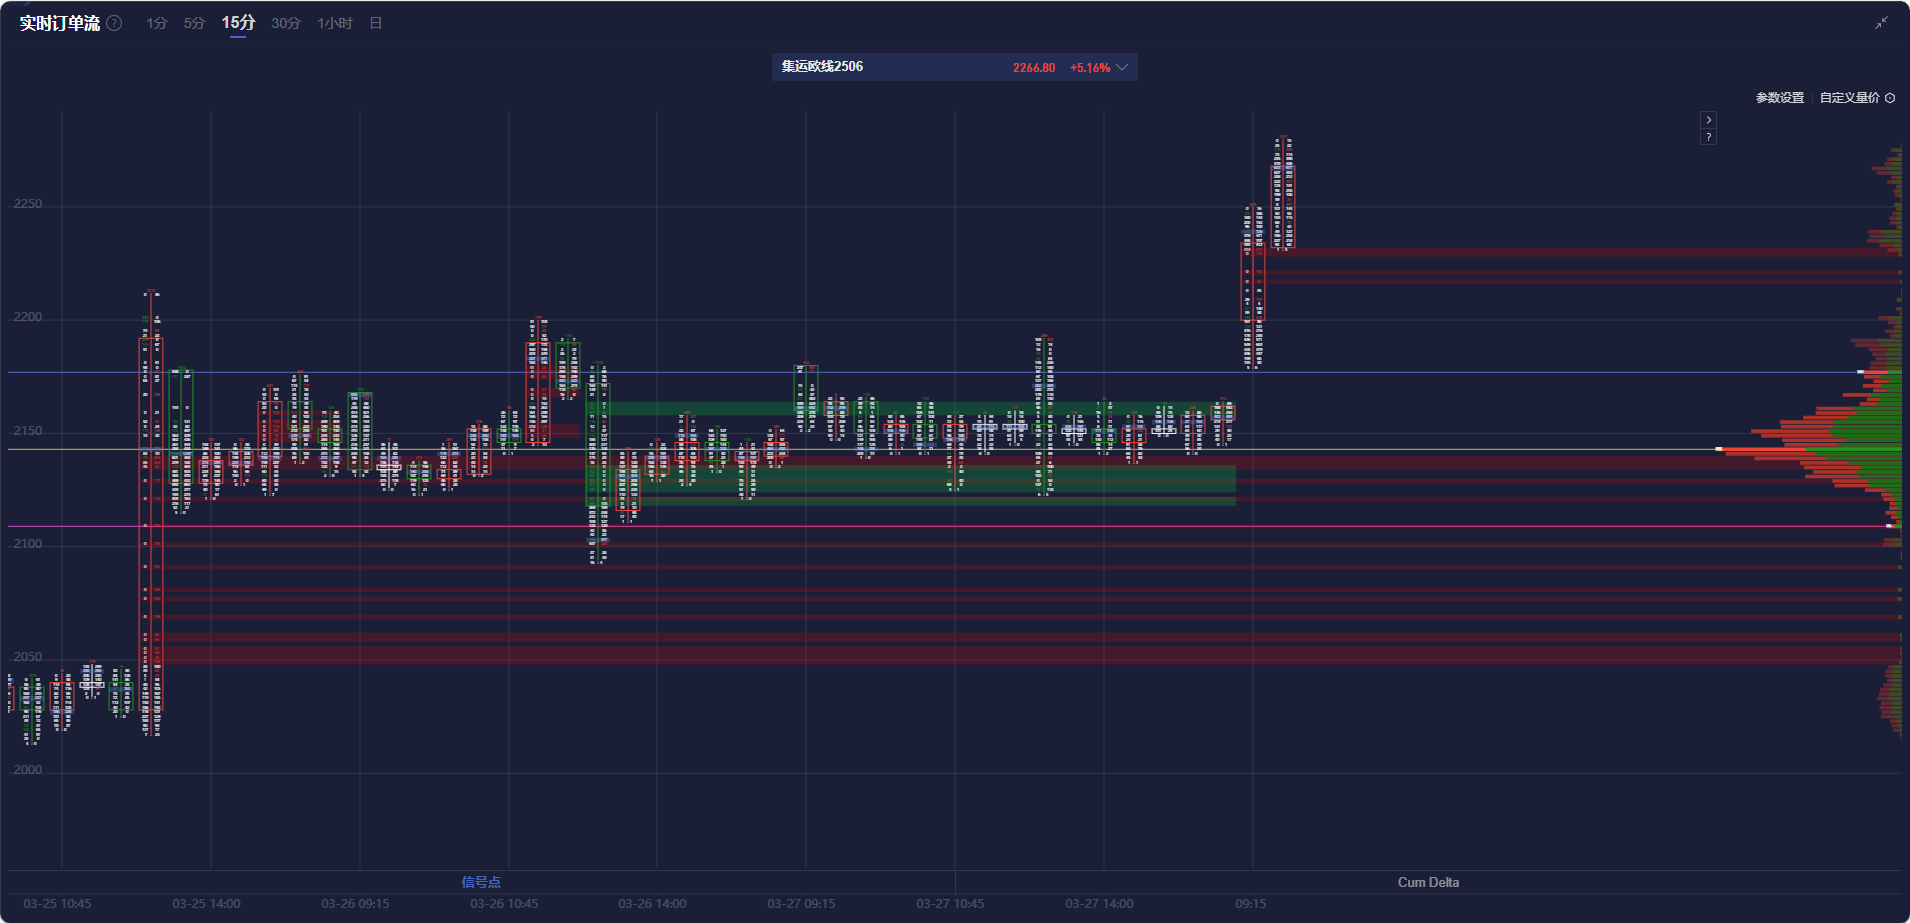Click the tall candle spanning 2050 to 2200
Image resolution: width=1910 pixels, height=923 pixels.
[151, 513]
